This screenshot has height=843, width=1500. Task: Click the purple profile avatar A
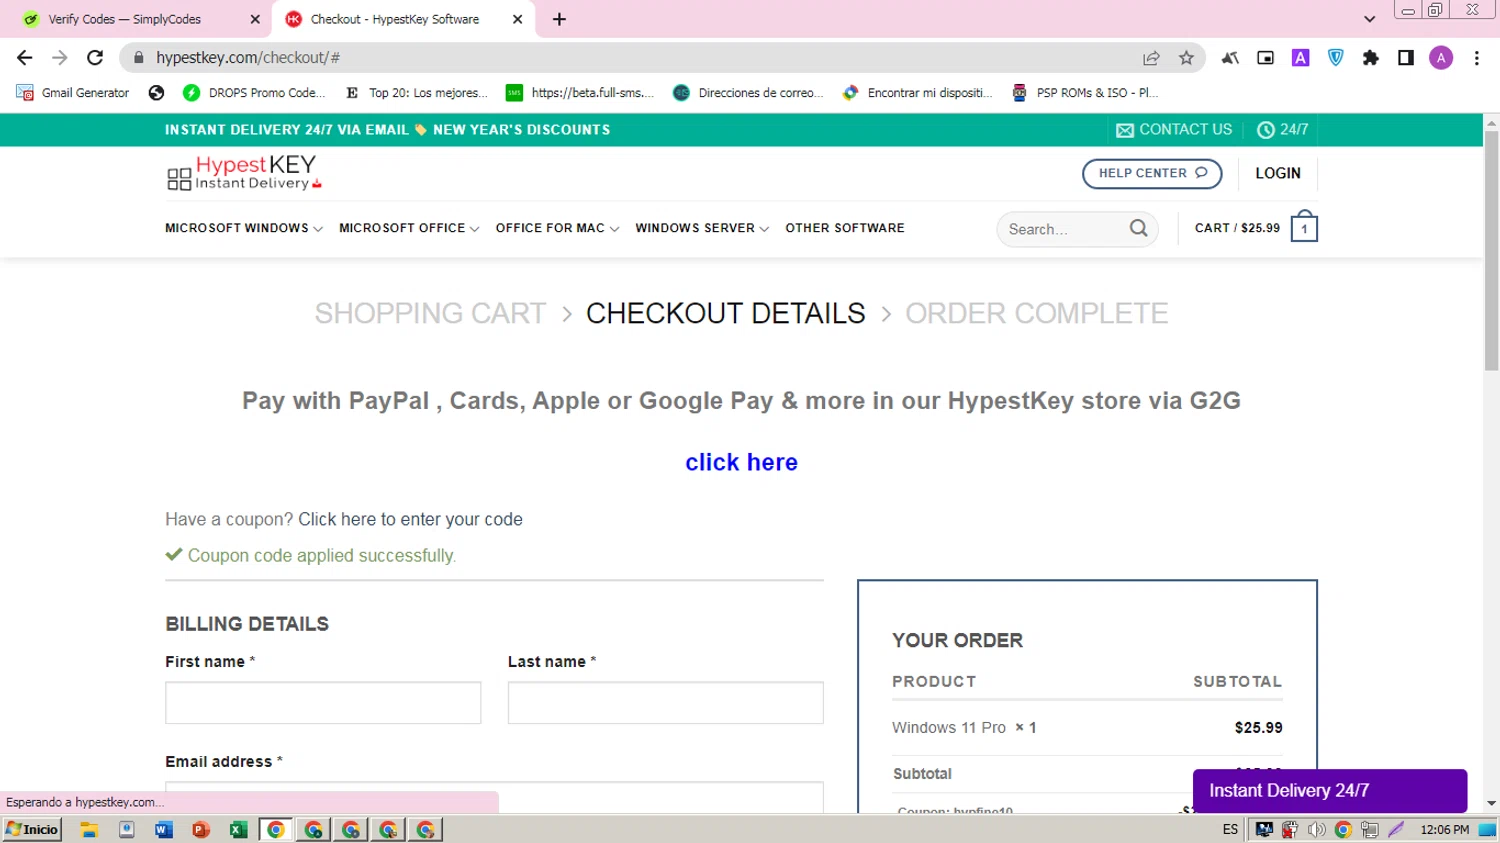(1441, 58)
